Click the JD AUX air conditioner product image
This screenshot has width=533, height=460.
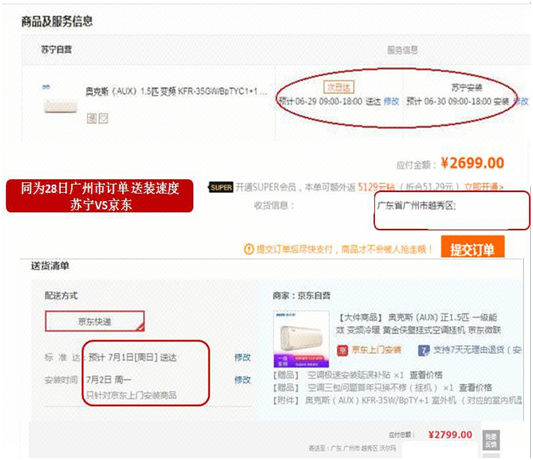tap(302, 339)
